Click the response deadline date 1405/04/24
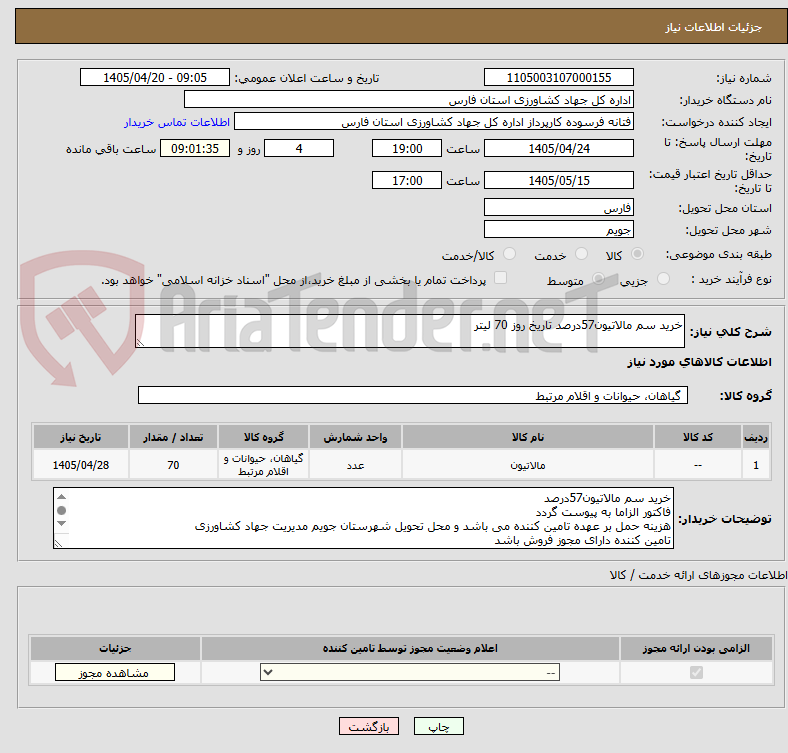Image resolution: width=788 pixels, height=753 pixels. [558, 148]
